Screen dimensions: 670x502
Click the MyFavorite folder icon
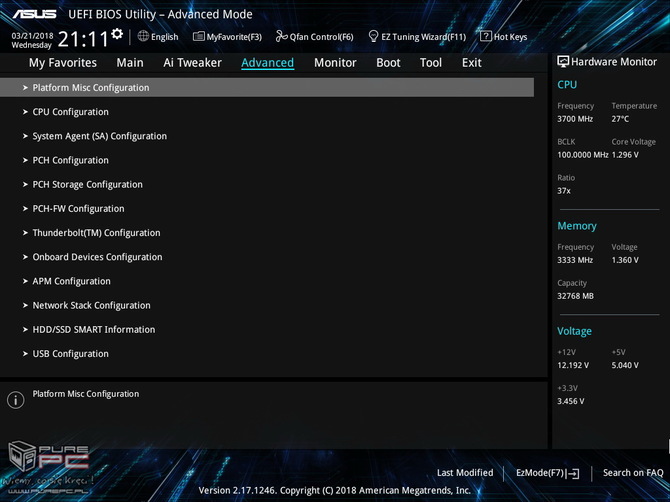[x=198, y=36]
